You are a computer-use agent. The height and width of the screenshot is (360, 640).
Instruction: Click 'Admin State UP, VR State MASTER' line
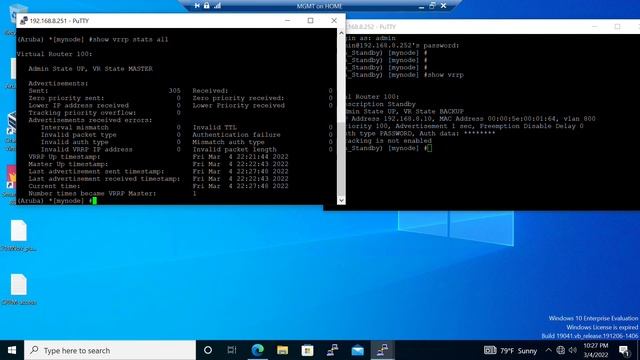point(90,69)
